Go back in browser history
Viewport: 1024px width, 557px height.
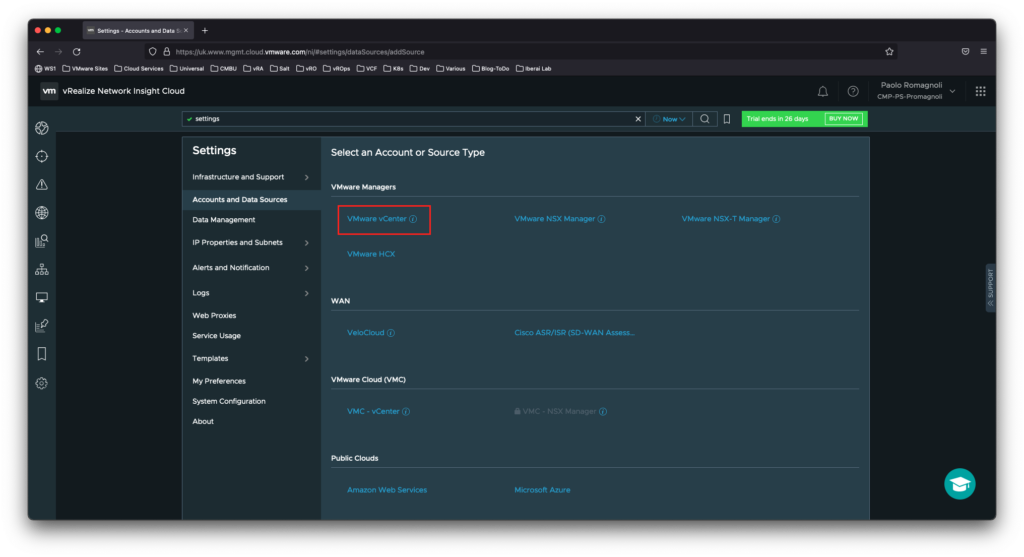coord(40,52)
